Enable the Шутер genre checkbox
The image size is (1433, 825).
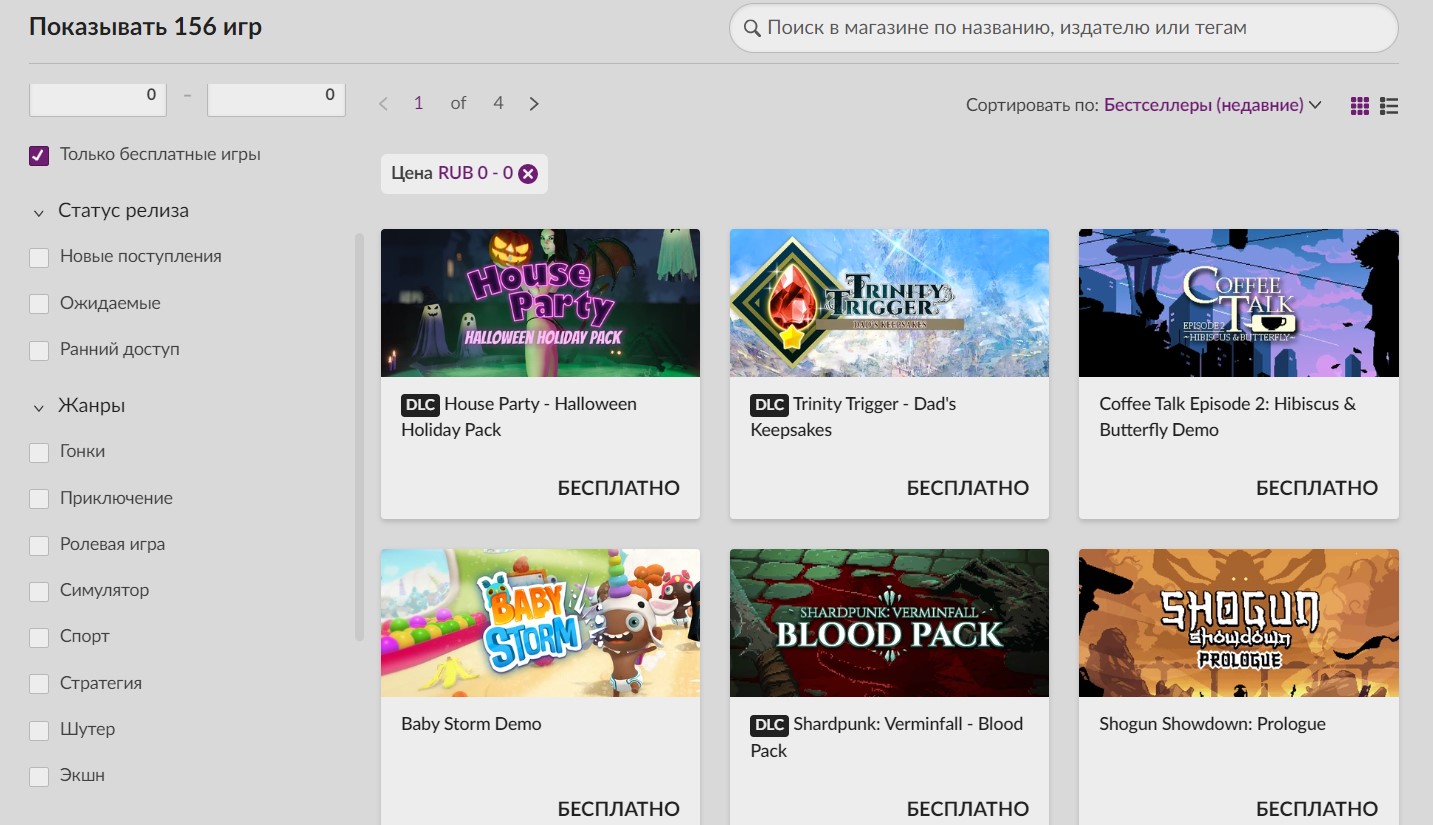pos(39,730)
